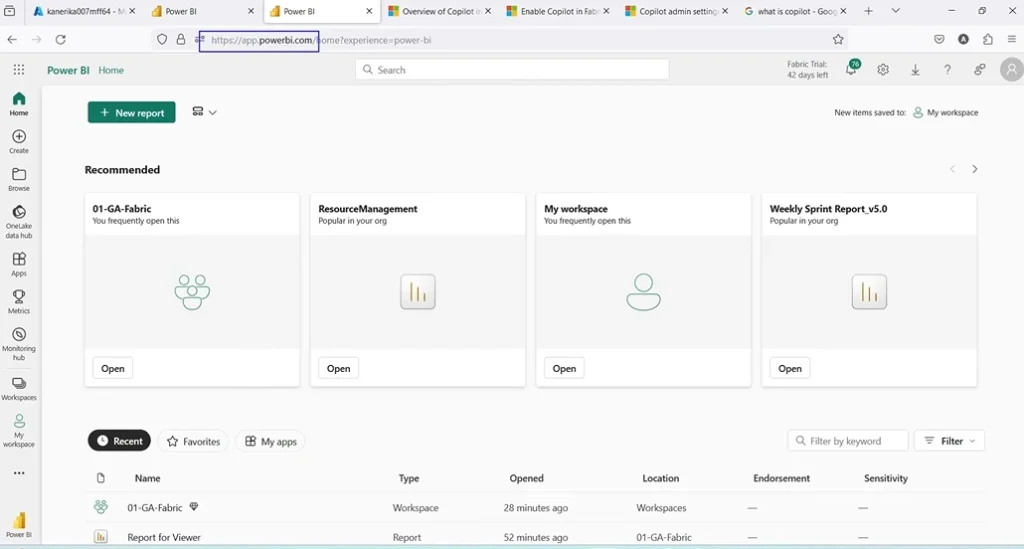
Task: Show the next recommended items arrow
Action: pos(974,169)
